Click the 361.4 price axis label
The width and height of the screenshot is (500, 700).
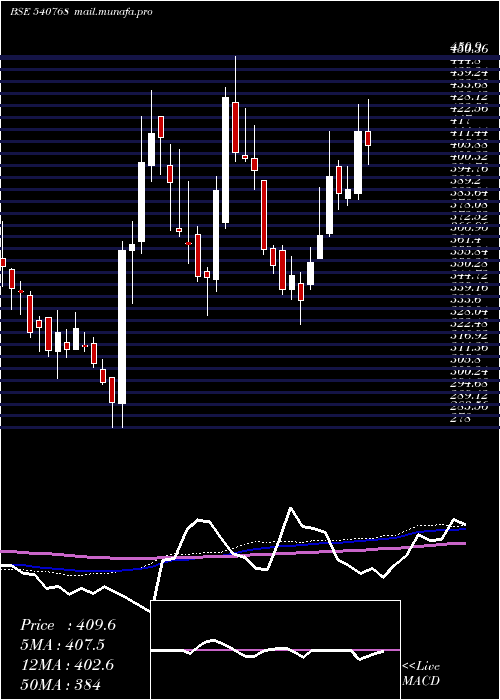(x=466, y=241)
